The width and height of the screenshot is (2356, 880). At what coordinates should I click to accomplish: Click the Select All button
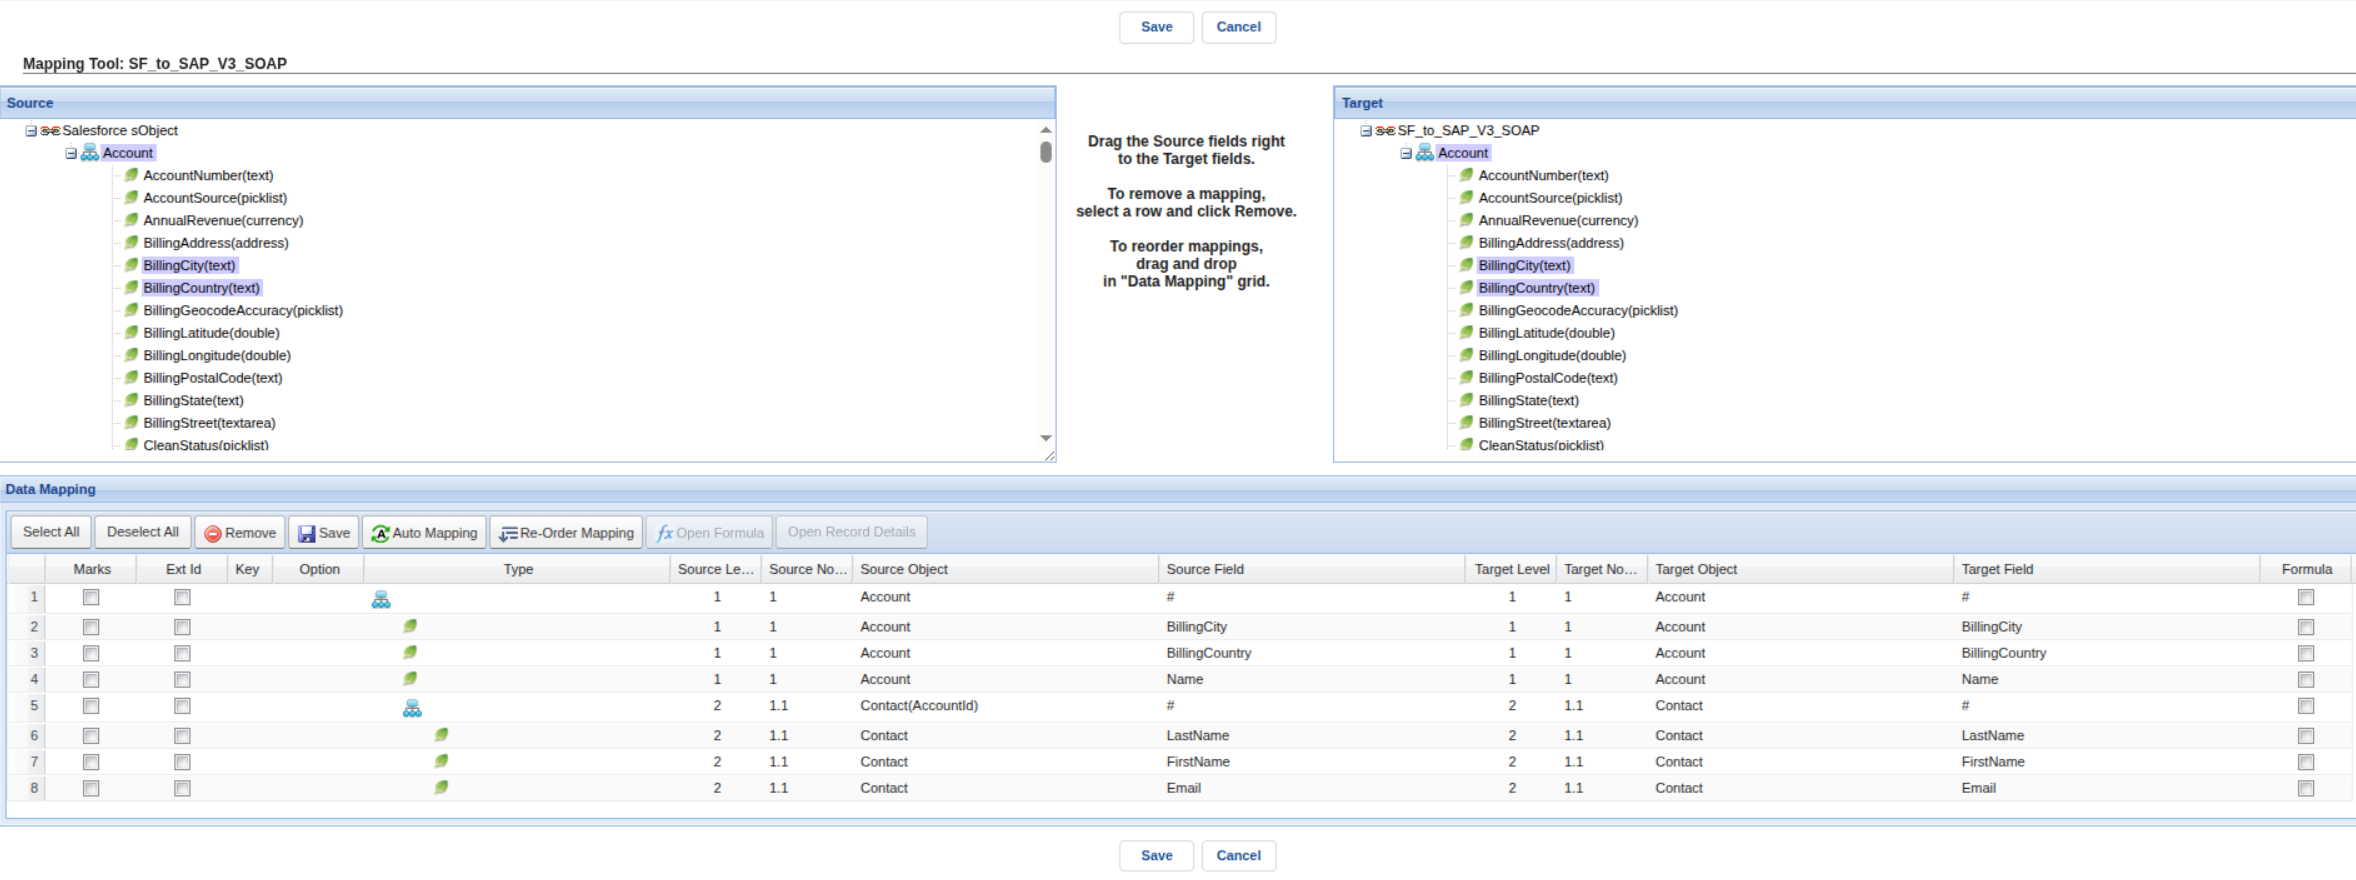click(51, 532)
